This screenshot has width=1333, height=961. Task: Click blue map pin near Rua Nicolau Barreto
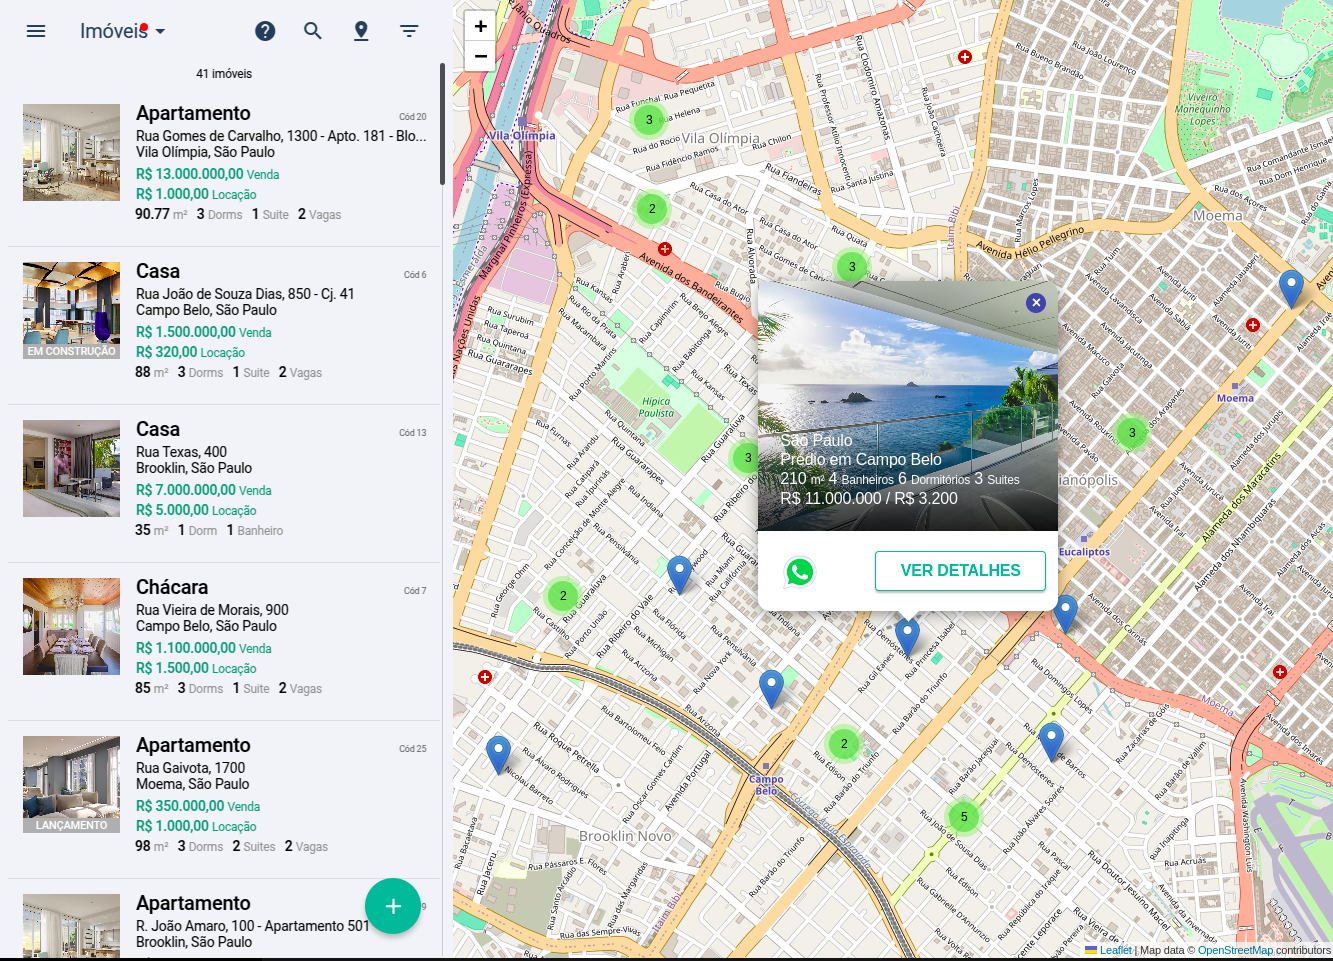click(x=498, y=755)
